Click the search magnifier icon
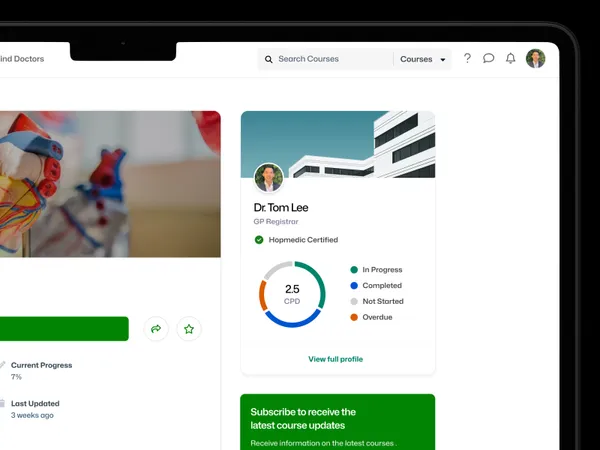The width and height of the screenshot is (600, 450). [x=269, y=59]
